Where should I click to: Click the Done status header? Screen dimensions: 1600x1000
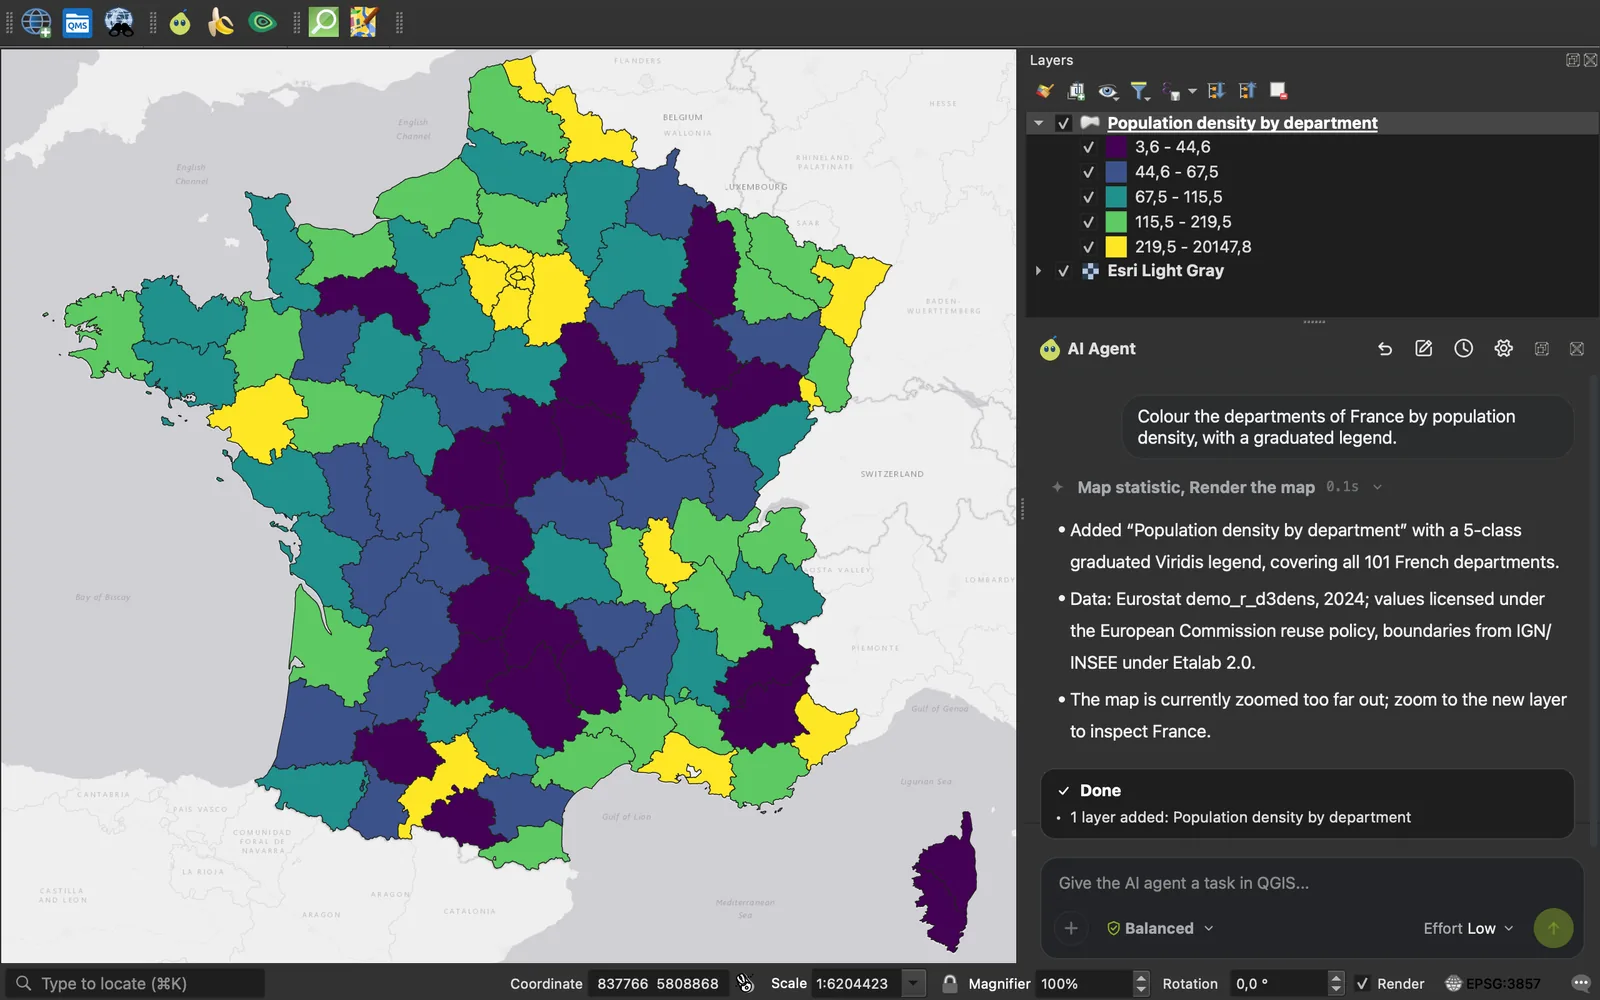(1100, 791)
